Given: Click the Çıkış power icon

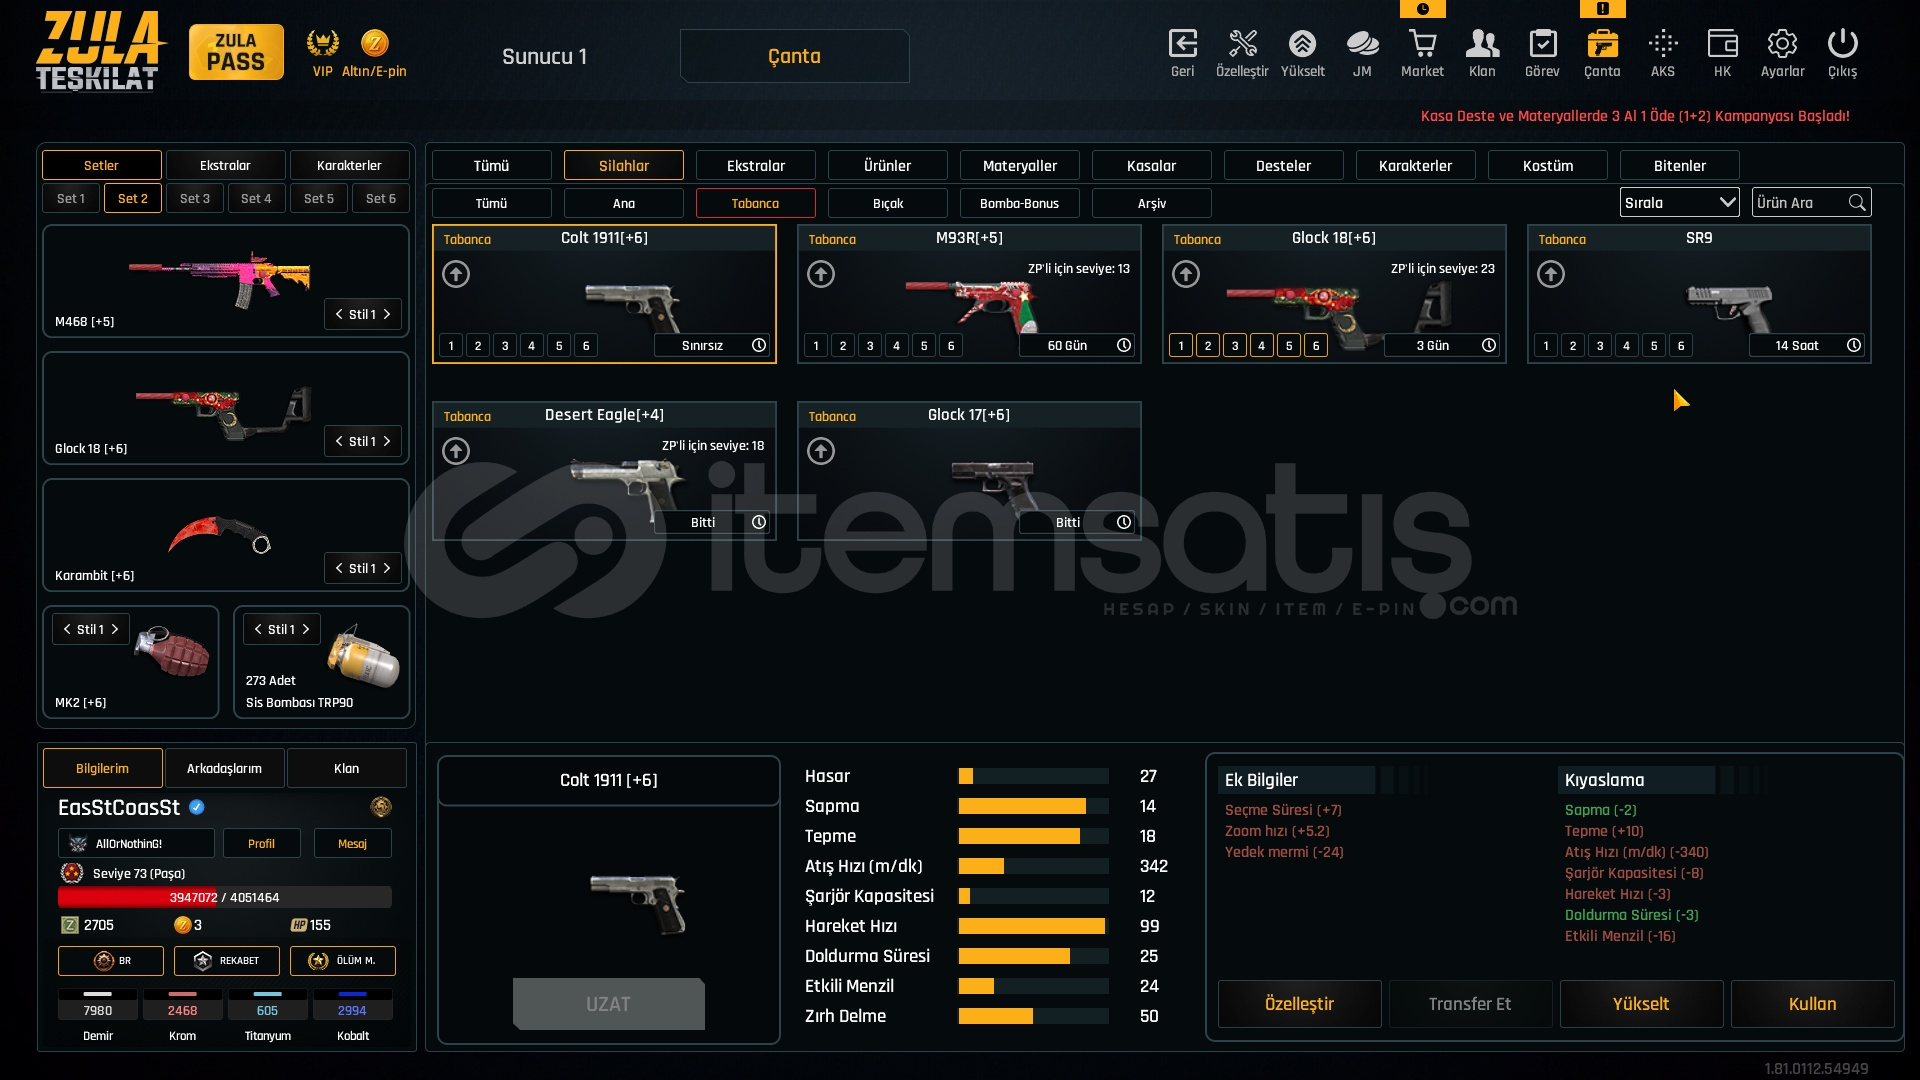Looking at the screenshot, I should pos(1842,45).
